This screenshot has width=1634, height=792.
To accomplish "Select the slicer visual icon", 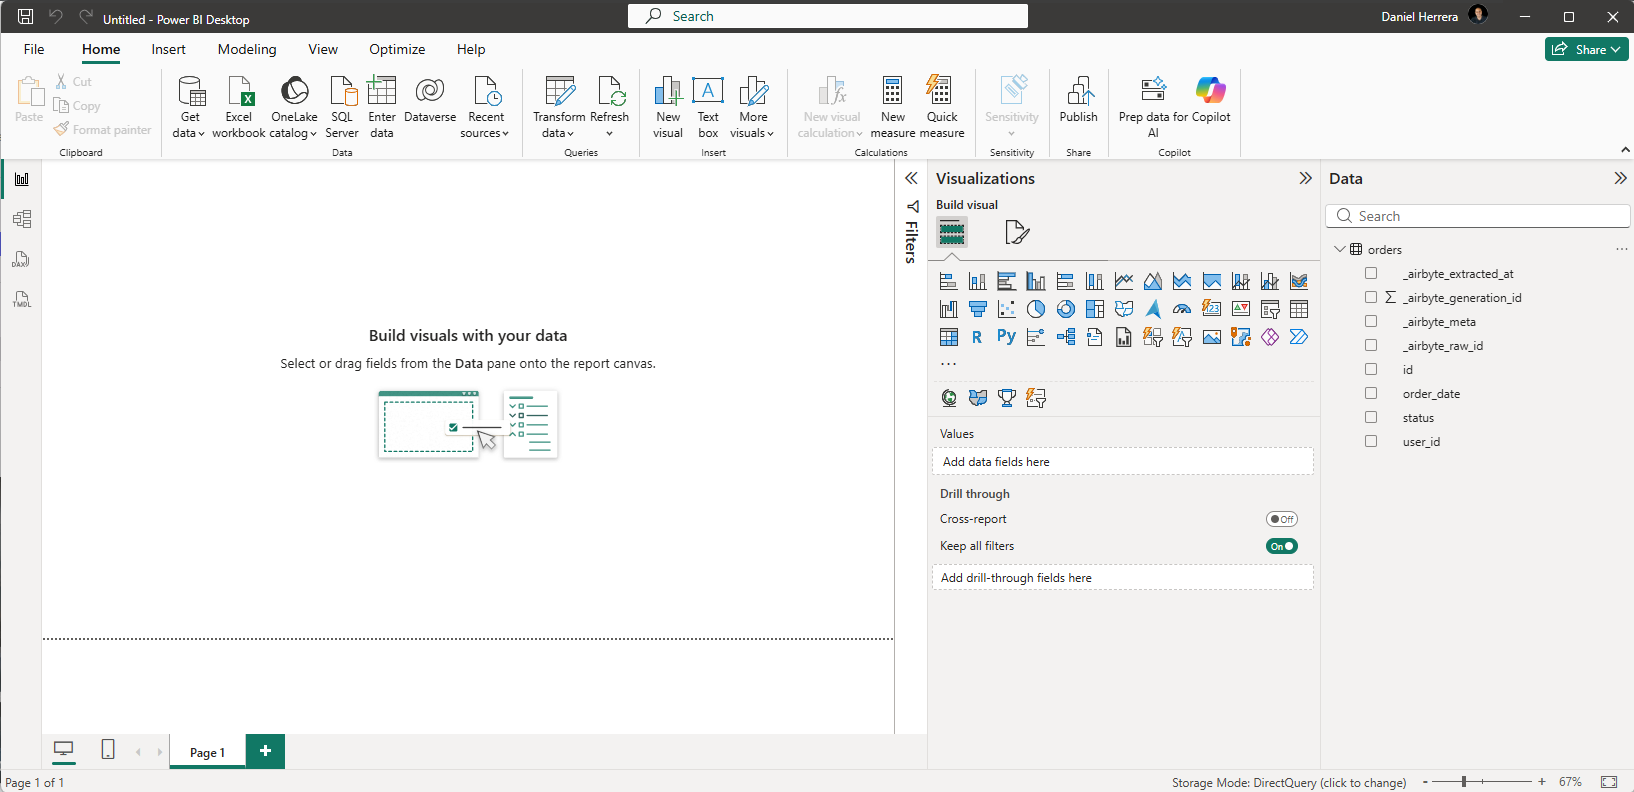I will pyautogui.click(x=1270, y=309).
